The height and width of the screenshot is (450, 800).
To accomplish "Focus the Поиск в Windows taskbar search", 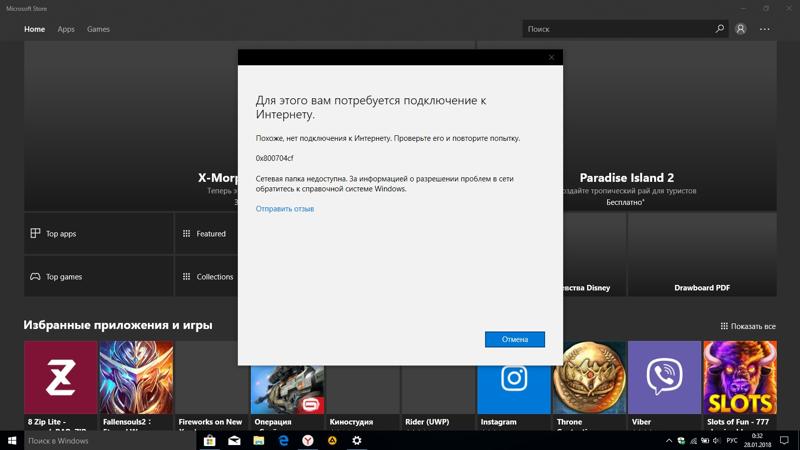I will (x=110, y=440).
